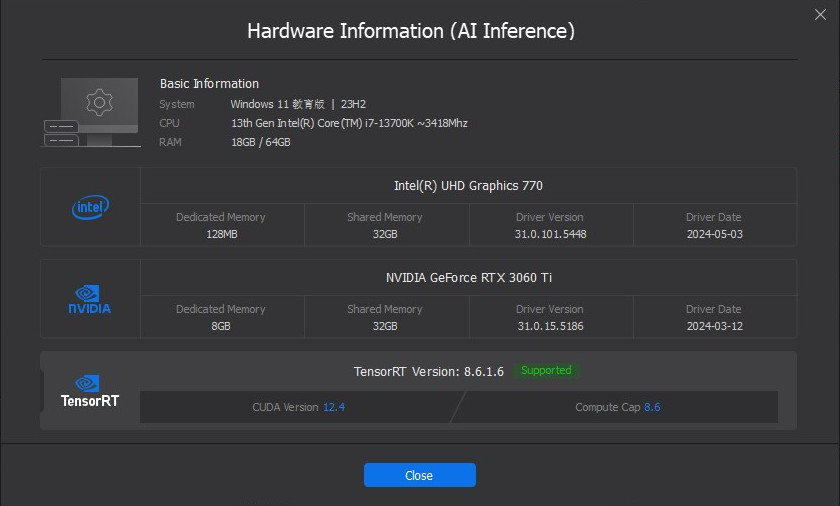Click the computer settings illustration icon
This screenshot has height=506, width=840.
(x=91, y=112)
